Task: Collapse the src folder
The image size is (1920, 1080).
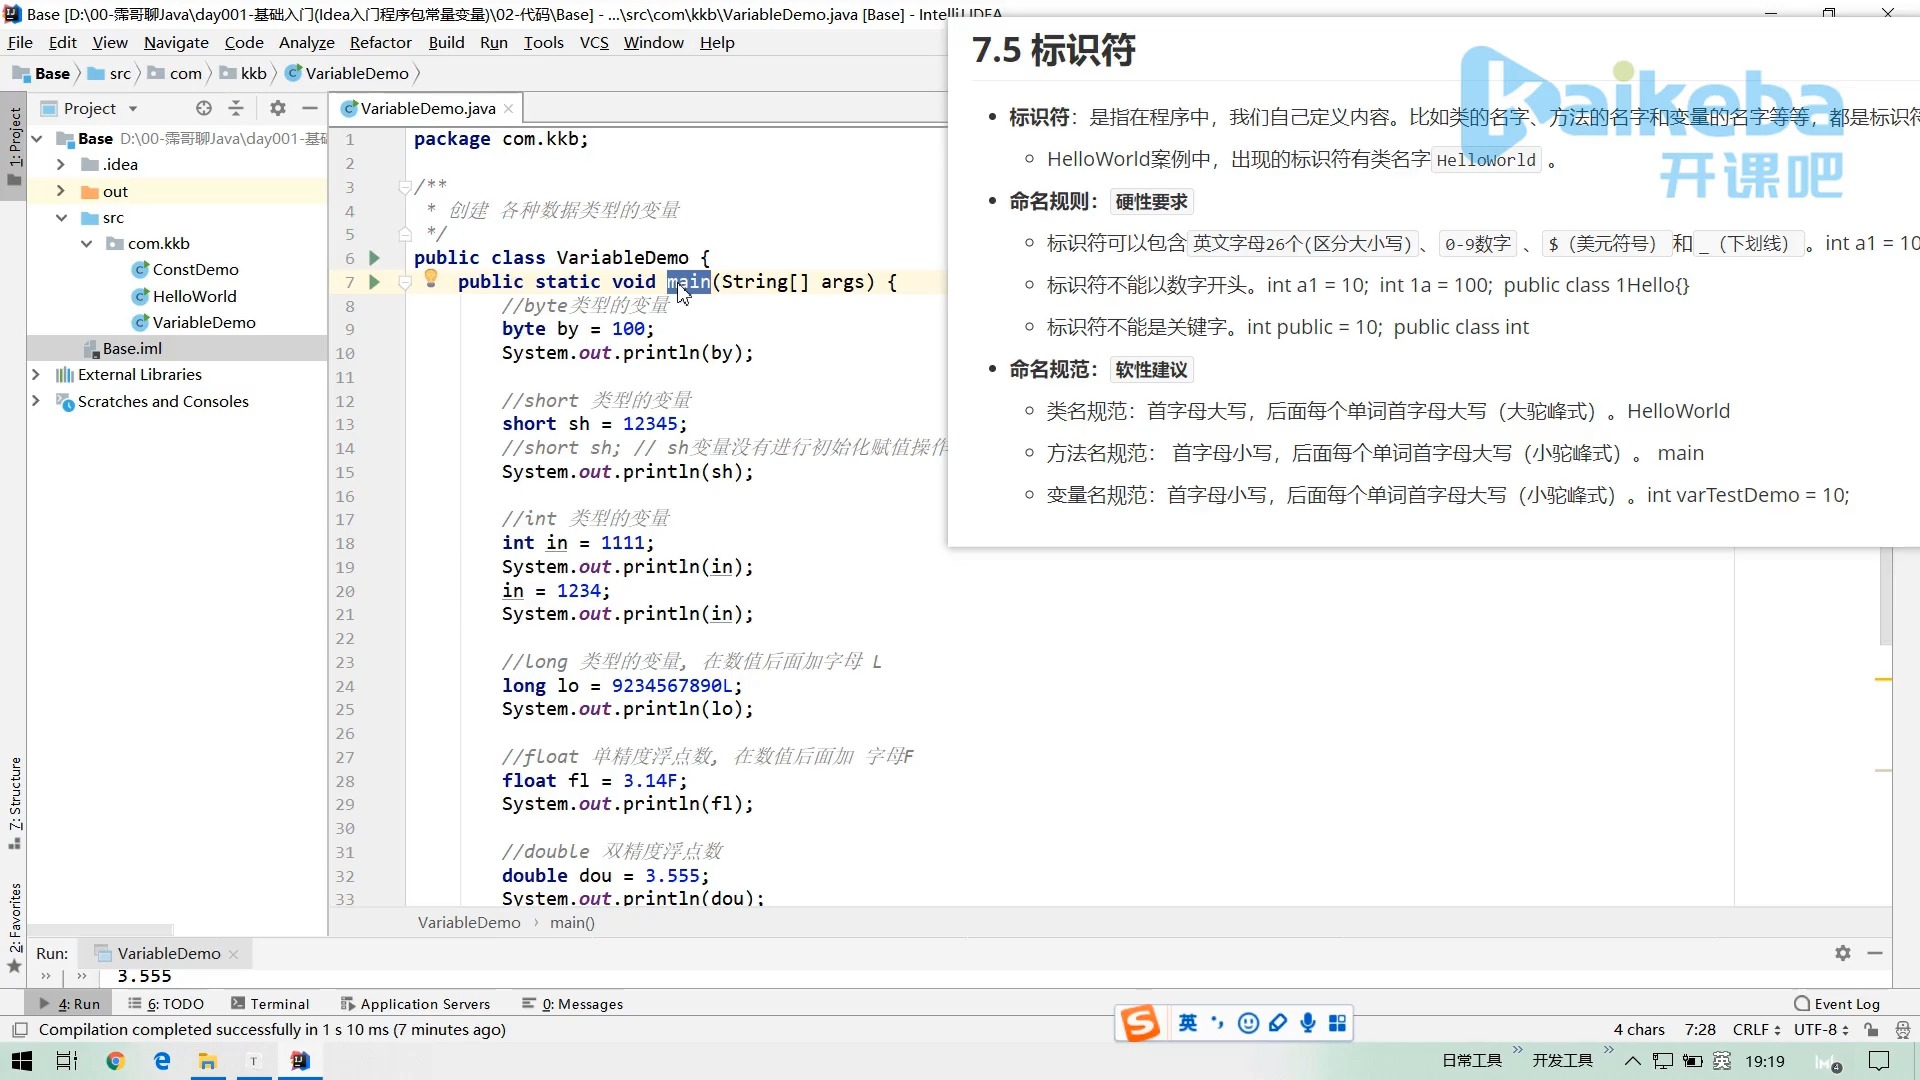Action: [x=61, y=217]
